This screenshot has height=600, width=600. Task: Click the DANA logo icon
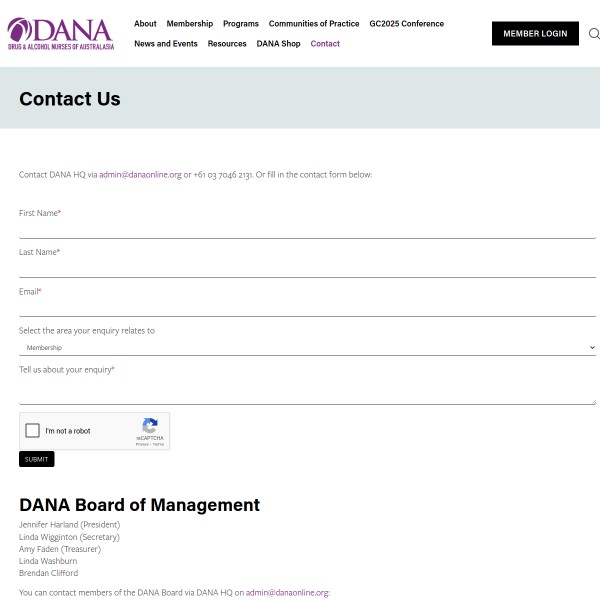click(x=60, y=33)
